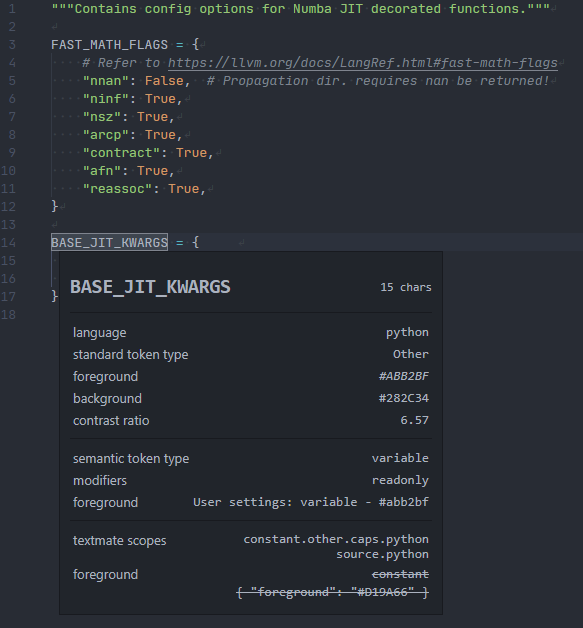Viewport: 583px width, 628px height.
Task: Click the "afn" dictionary key
Action: (102, 171)
